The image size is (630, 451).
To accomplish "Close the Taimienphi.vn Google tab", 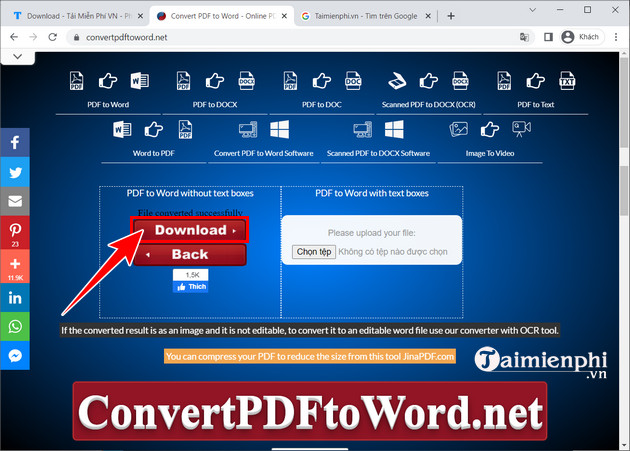I will click(x=428, y=16).
